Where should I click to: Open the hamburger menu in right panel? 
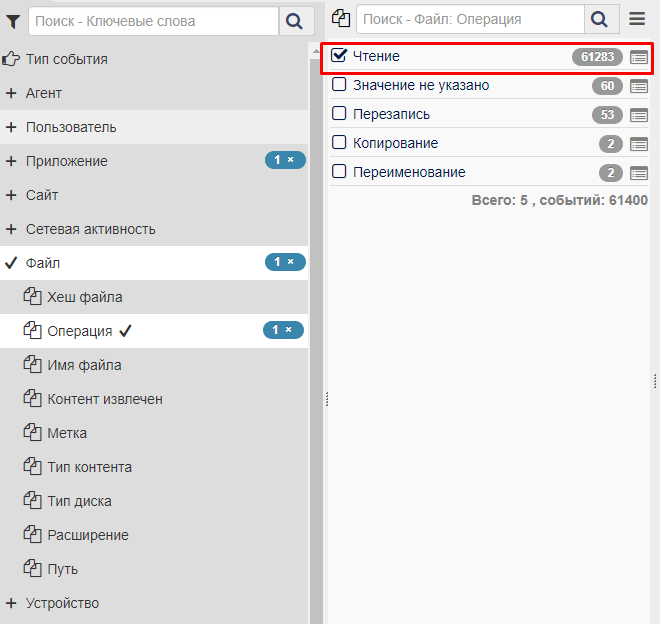click(637, 19)
